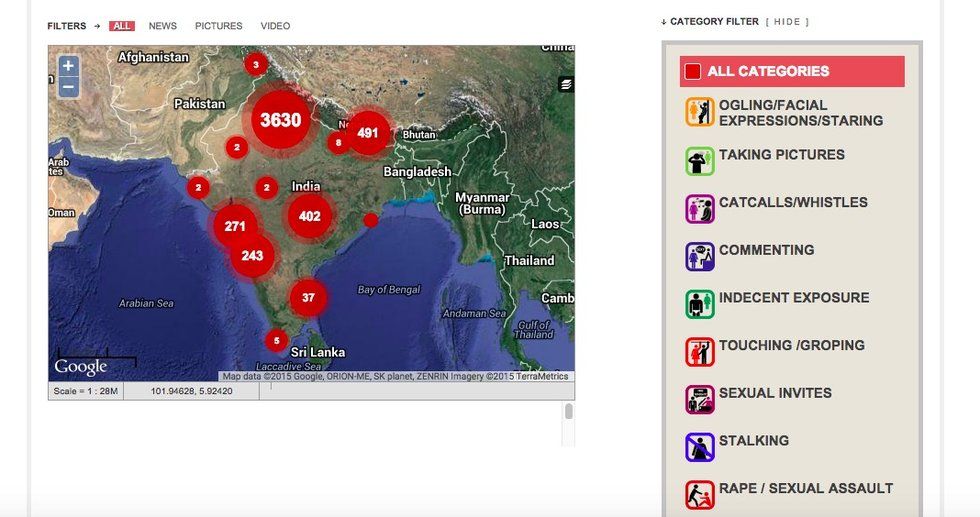The height and width of the screenshot is (517, 980).
Task: Select the Stalking category icon
Action: point(699,447)
